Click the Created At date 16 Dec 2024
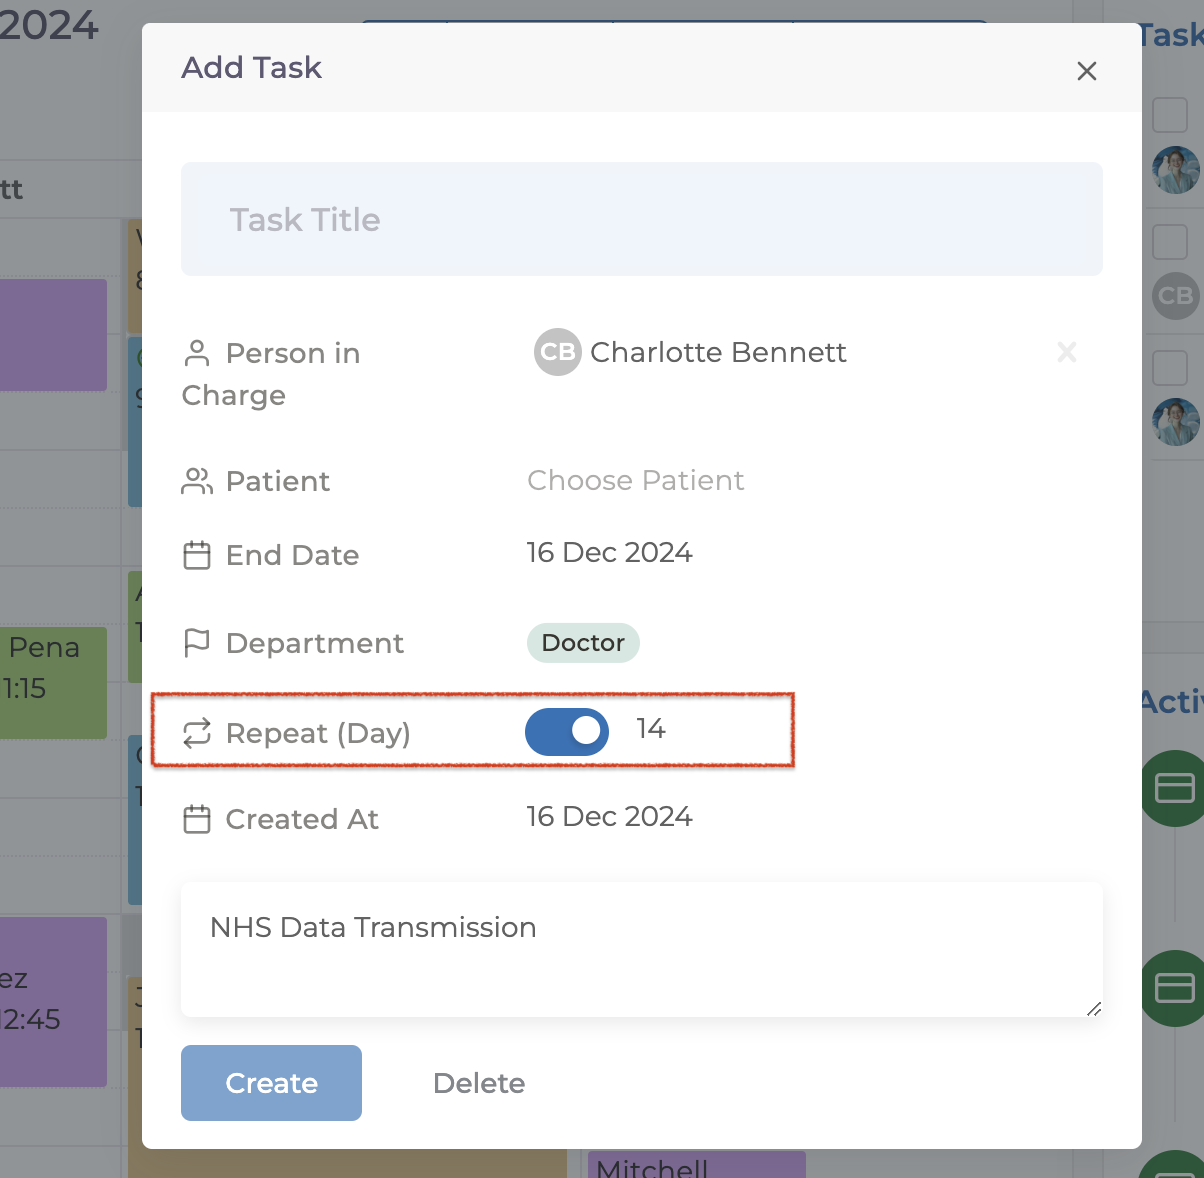The width and height of the screenshot is (1204, 1178). coord(609,816)
